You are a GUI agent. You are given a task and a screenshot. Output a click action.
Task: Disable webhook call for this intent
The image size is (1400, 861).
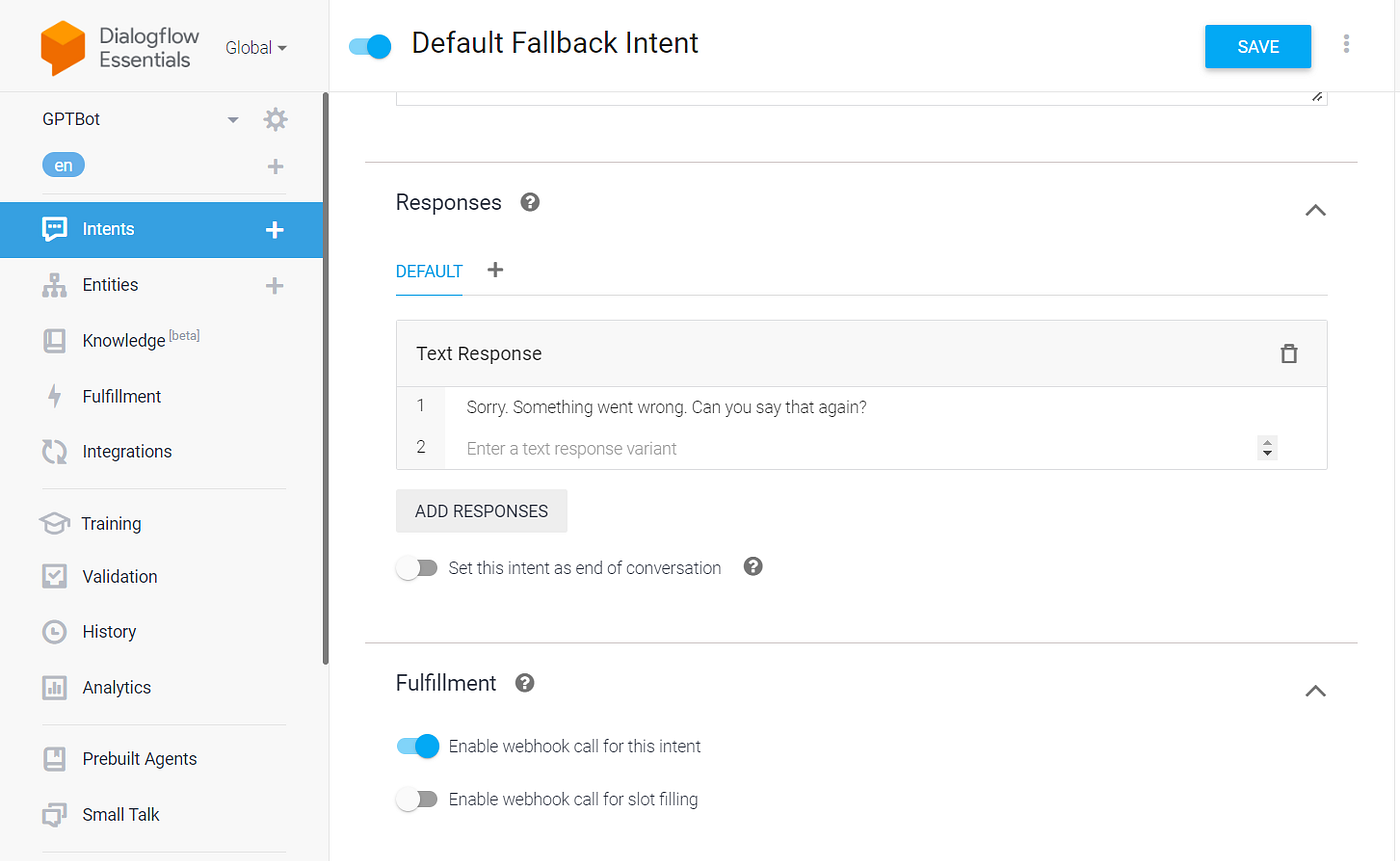pyautogui.click(x=418, y=746)
